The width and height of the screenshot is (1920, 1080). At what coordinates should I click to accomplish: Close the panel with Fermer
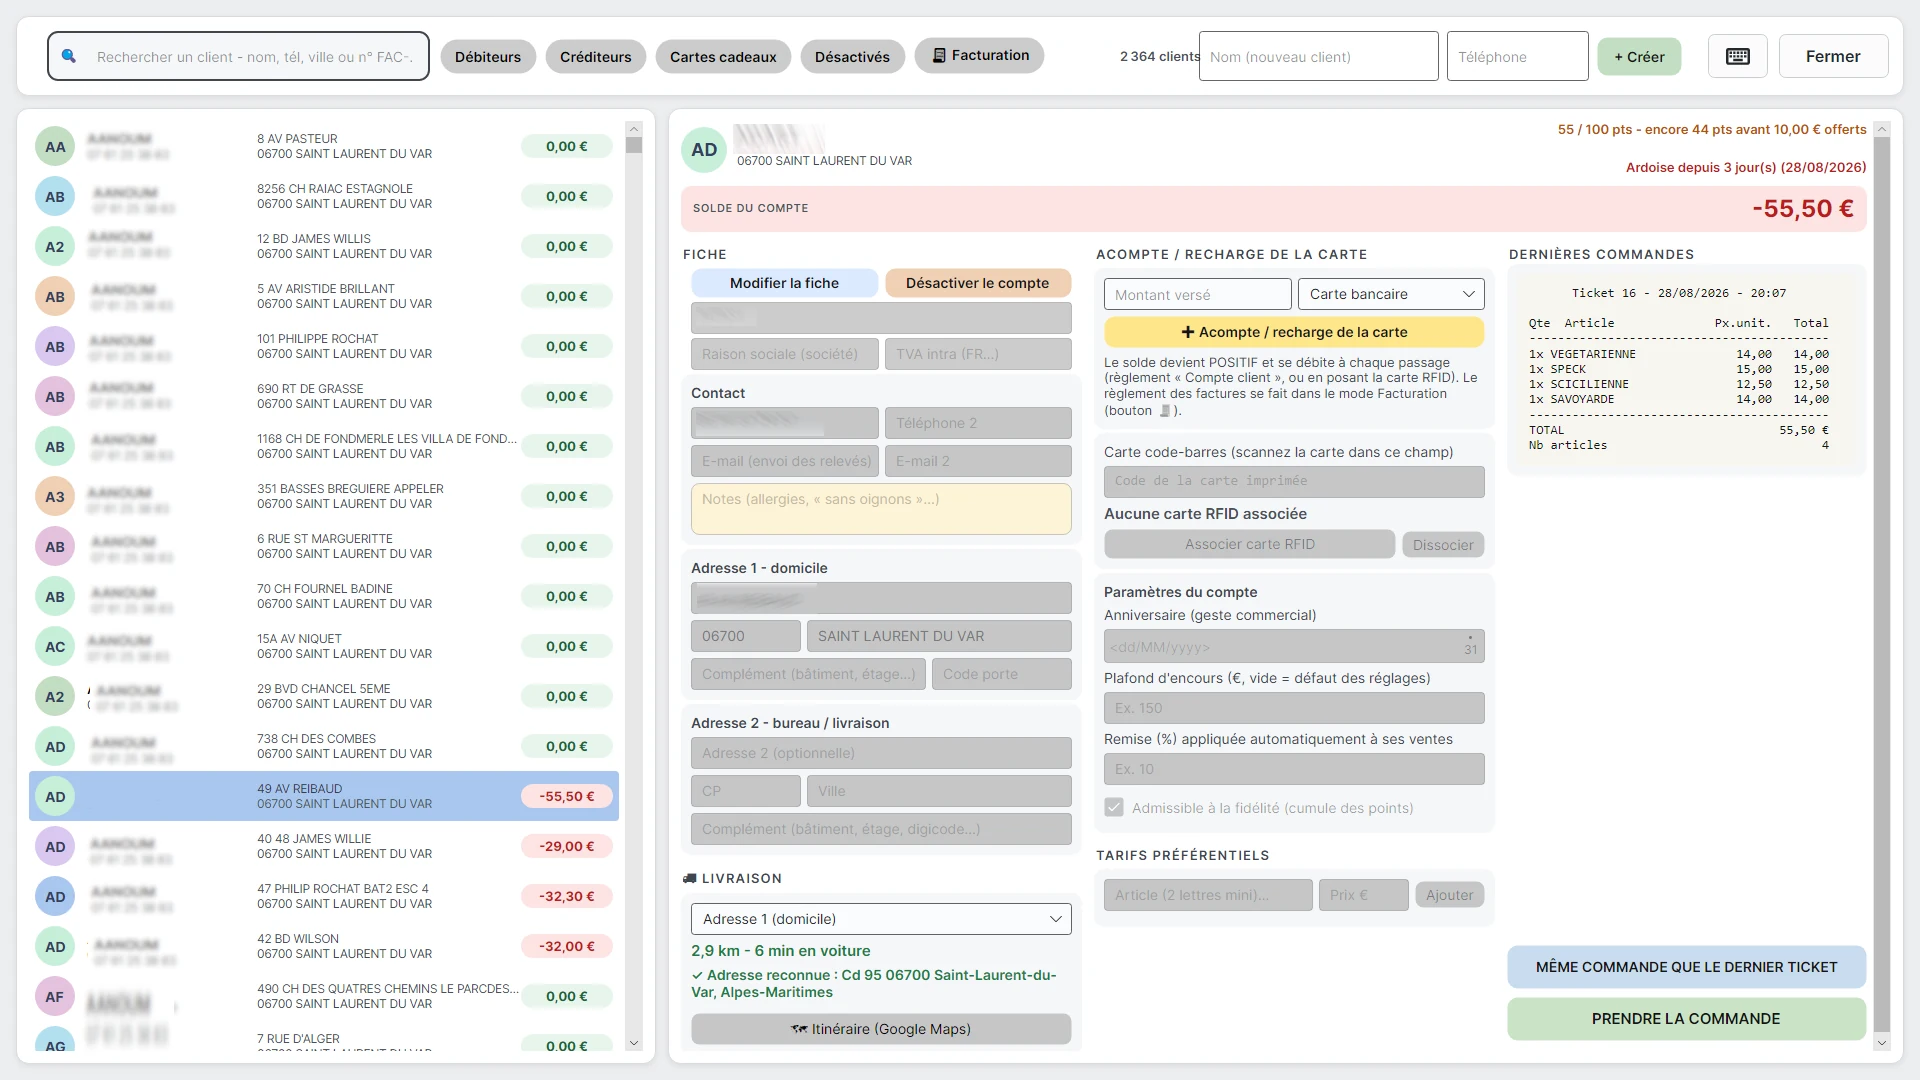tap(1833, 56)
